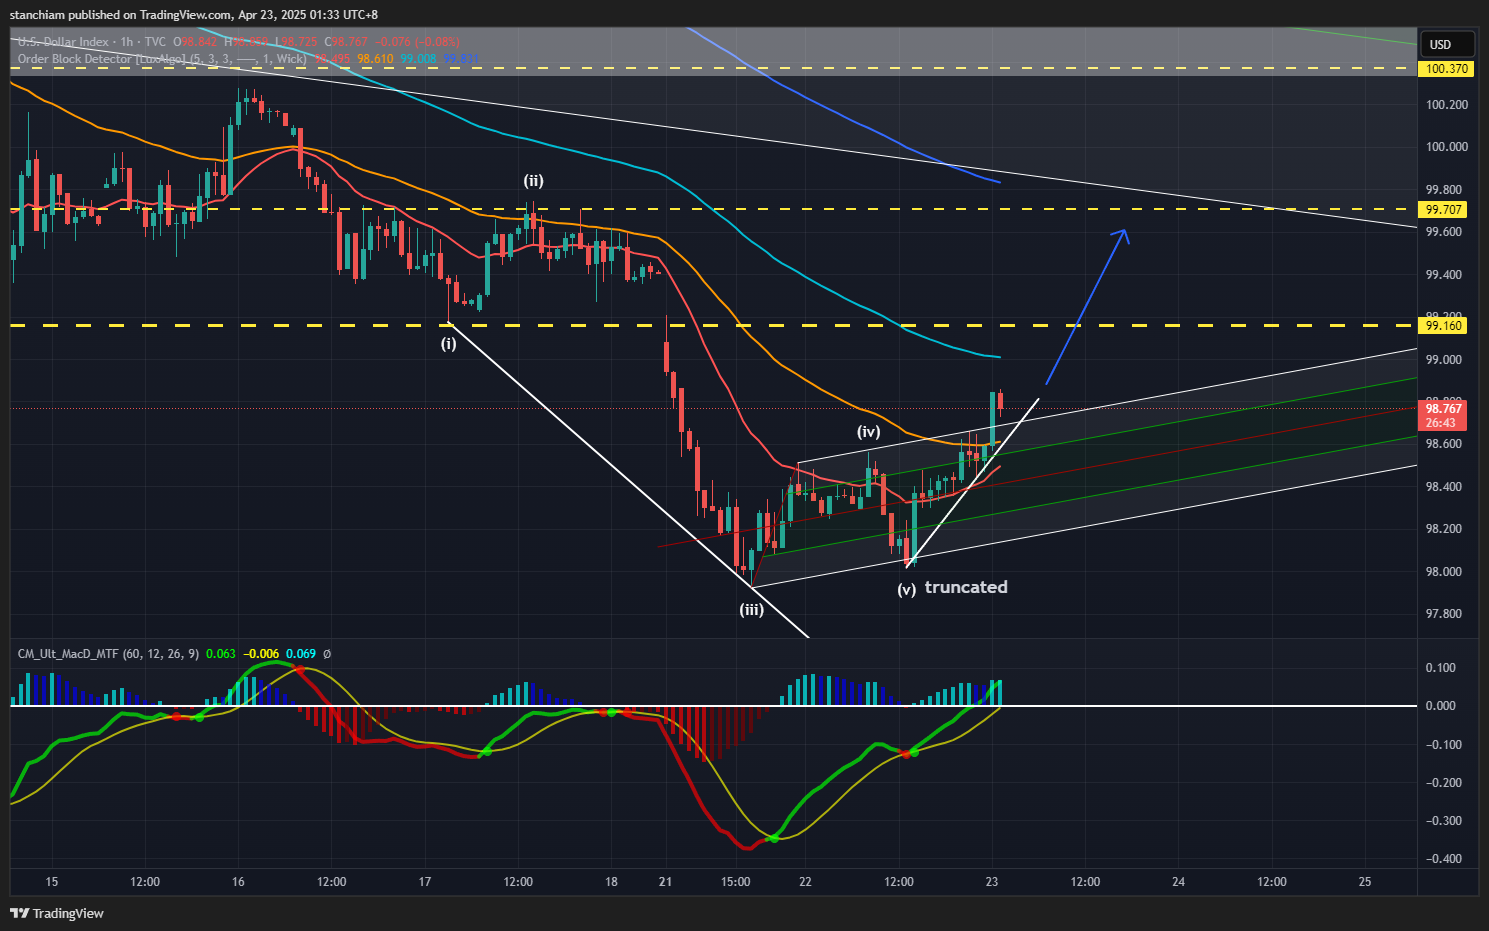Click date 23 on the time axis
The height and width of the screenshot is (931, 1489).
click(x=992, y=882)
